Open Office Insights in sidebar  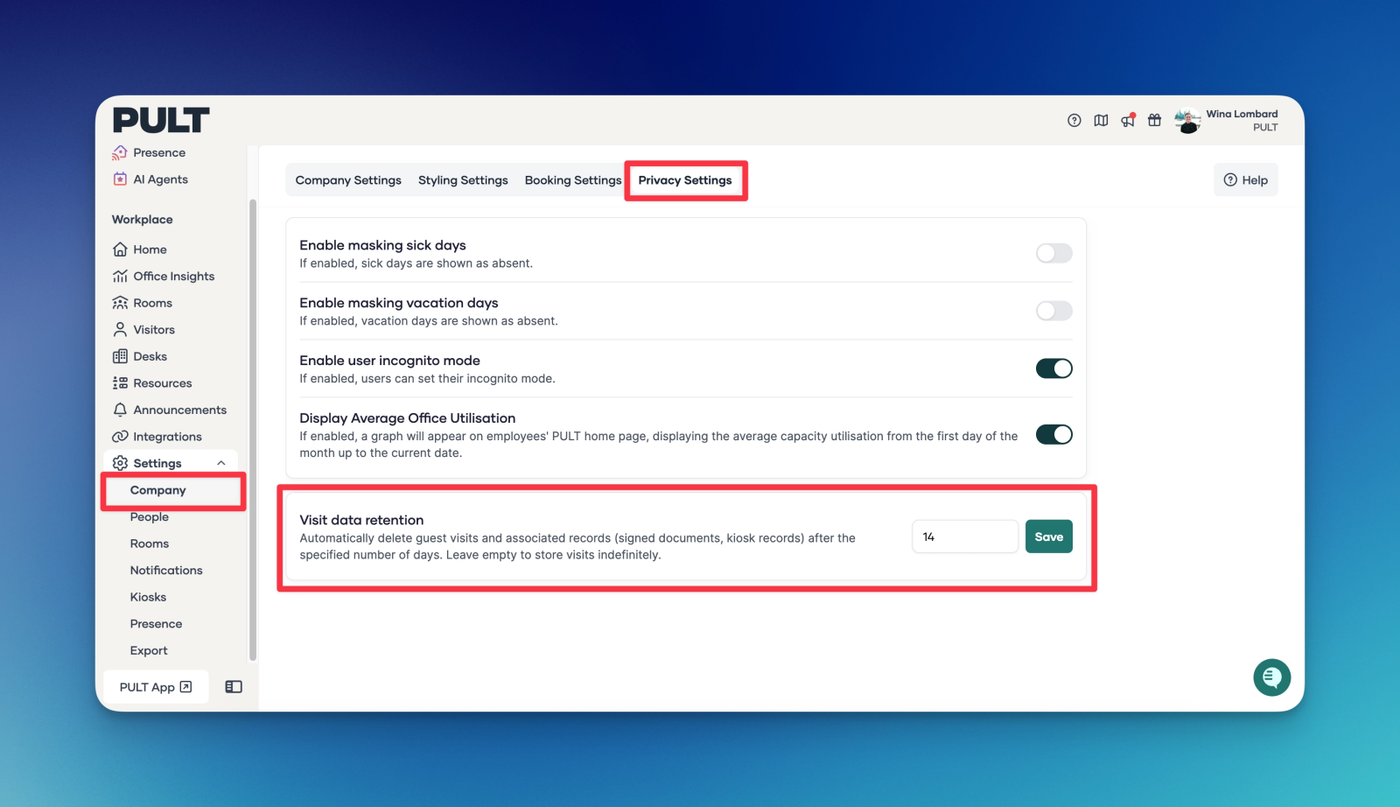click(x=173, y=276)
